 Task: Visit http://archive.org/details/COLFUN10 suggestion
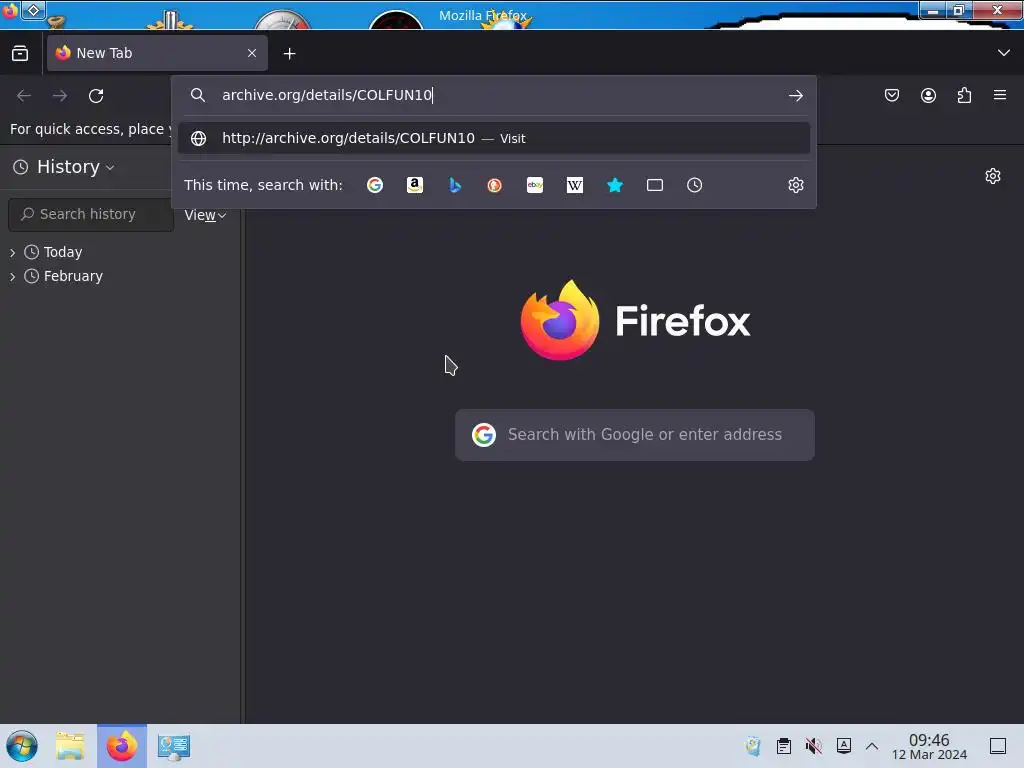[494, 138]
